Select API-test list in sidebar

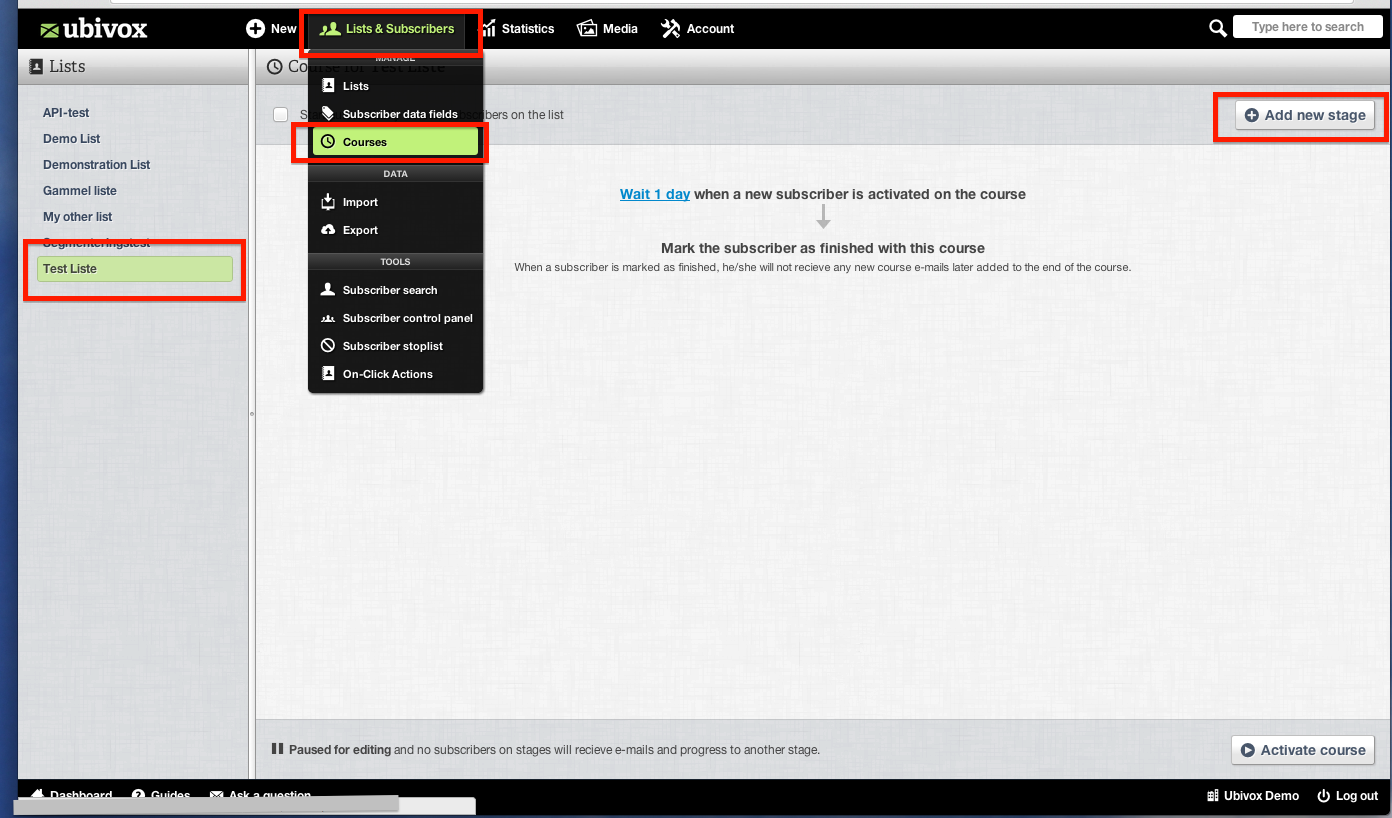(66, 113)
